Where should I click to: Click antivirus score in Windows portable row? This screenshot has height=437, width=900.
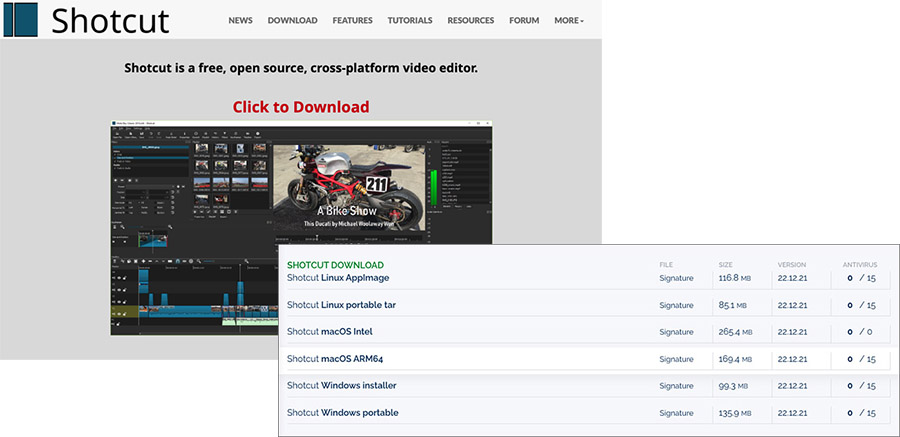coord(861,412)
